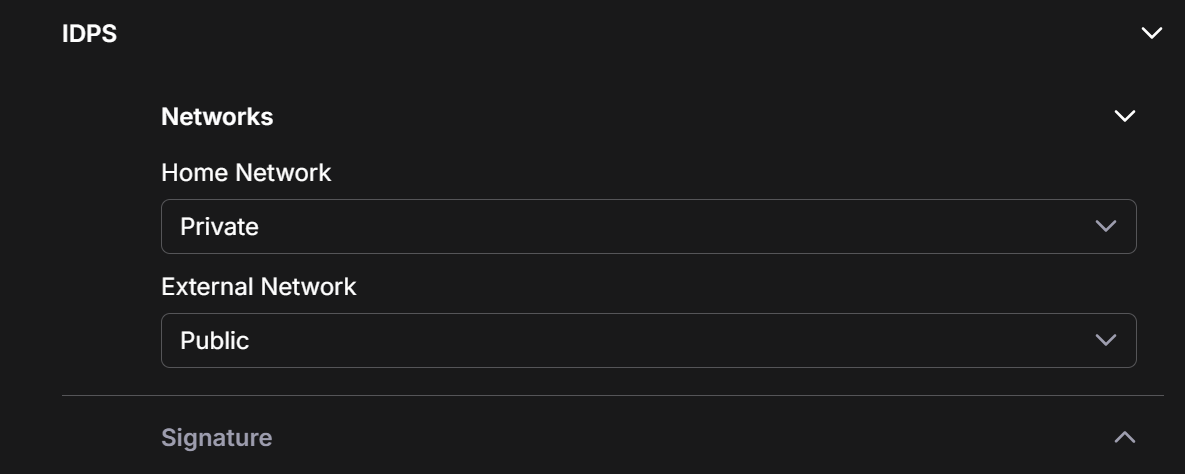Expand the Signature section using its chevron
Image resolution: width=1185 pixels, height=474 pixels.
1124,437
